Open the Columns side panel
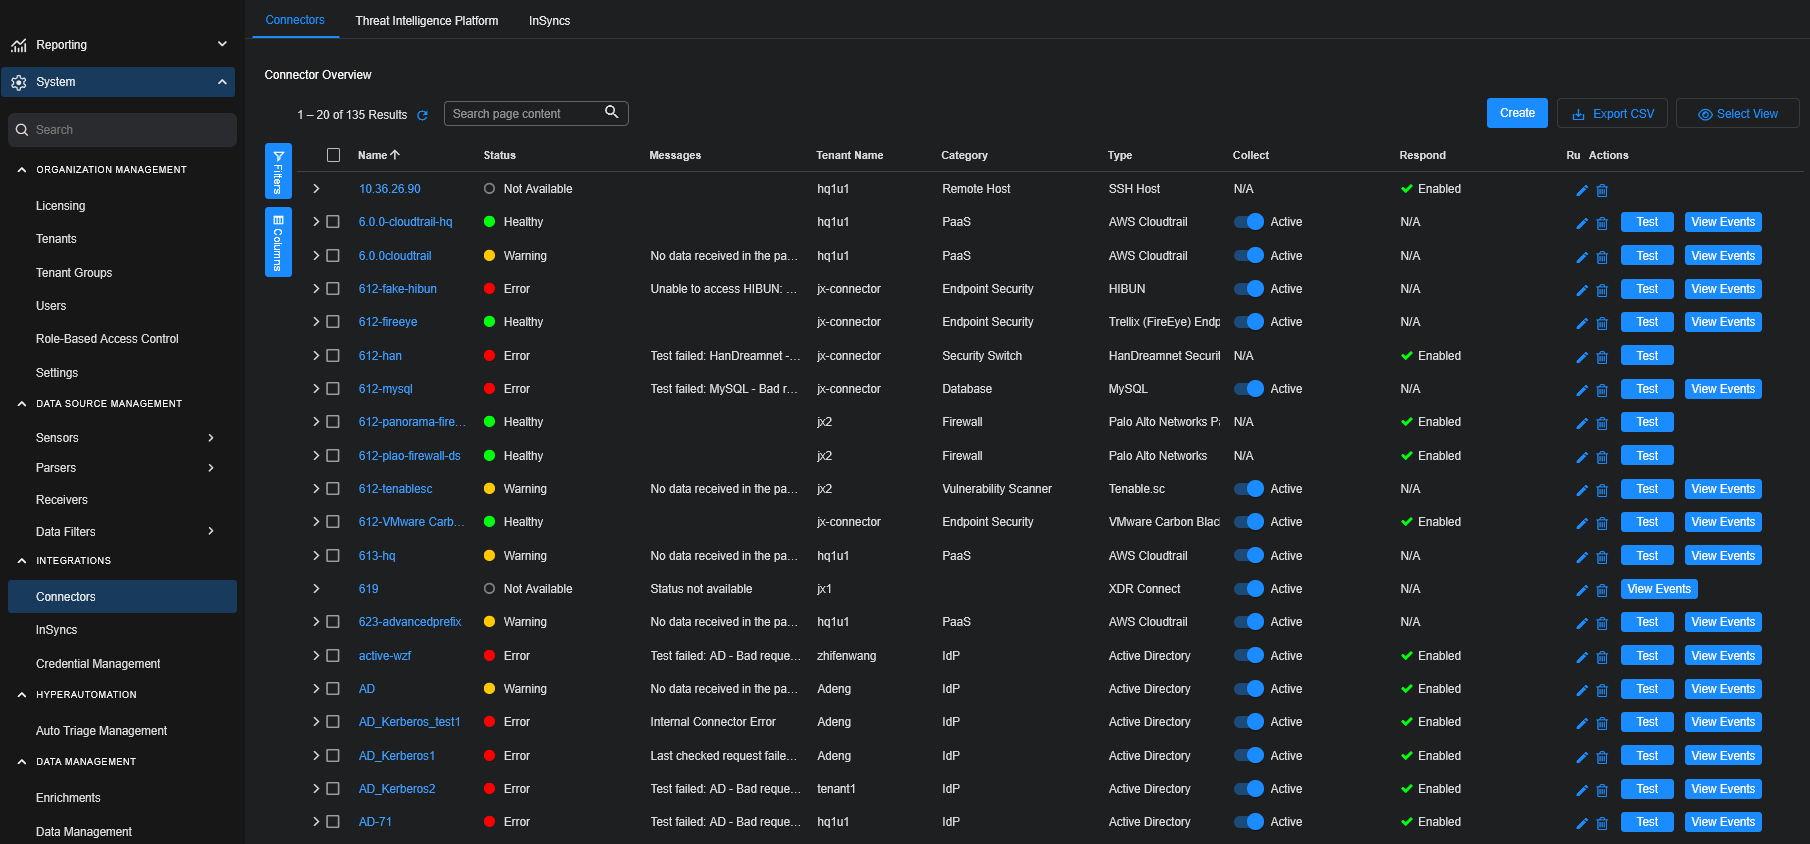 (278, 242)
